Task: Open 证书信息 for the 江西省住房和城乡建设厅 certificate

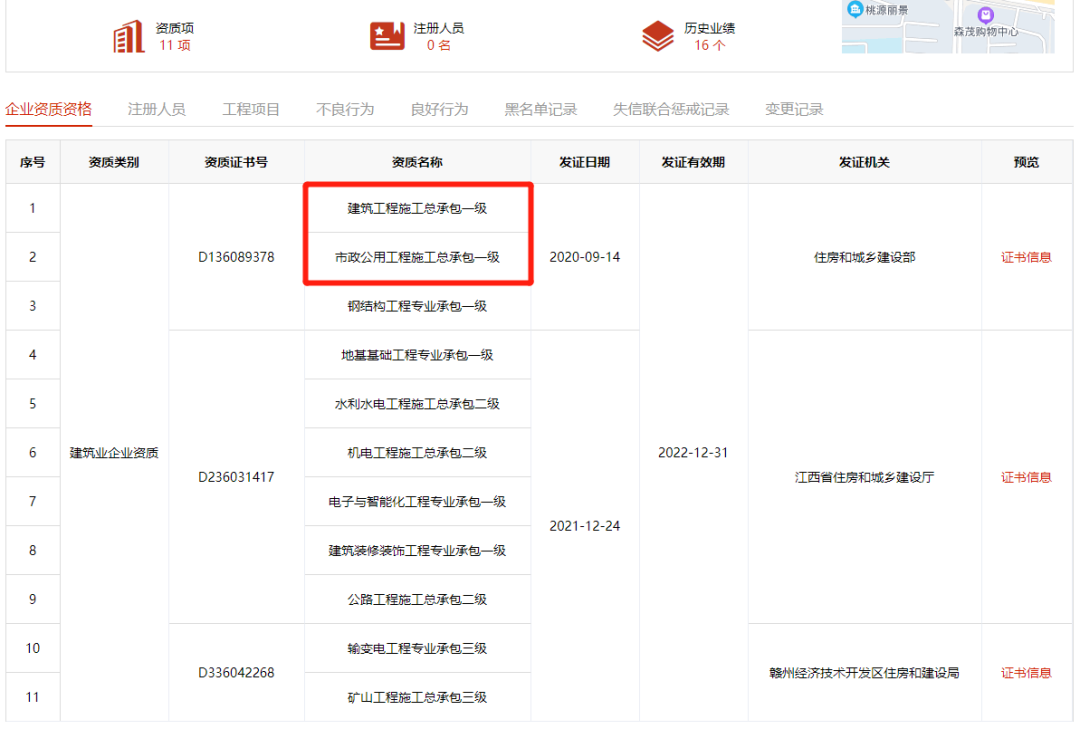Action: click(x=1026, y=477)
